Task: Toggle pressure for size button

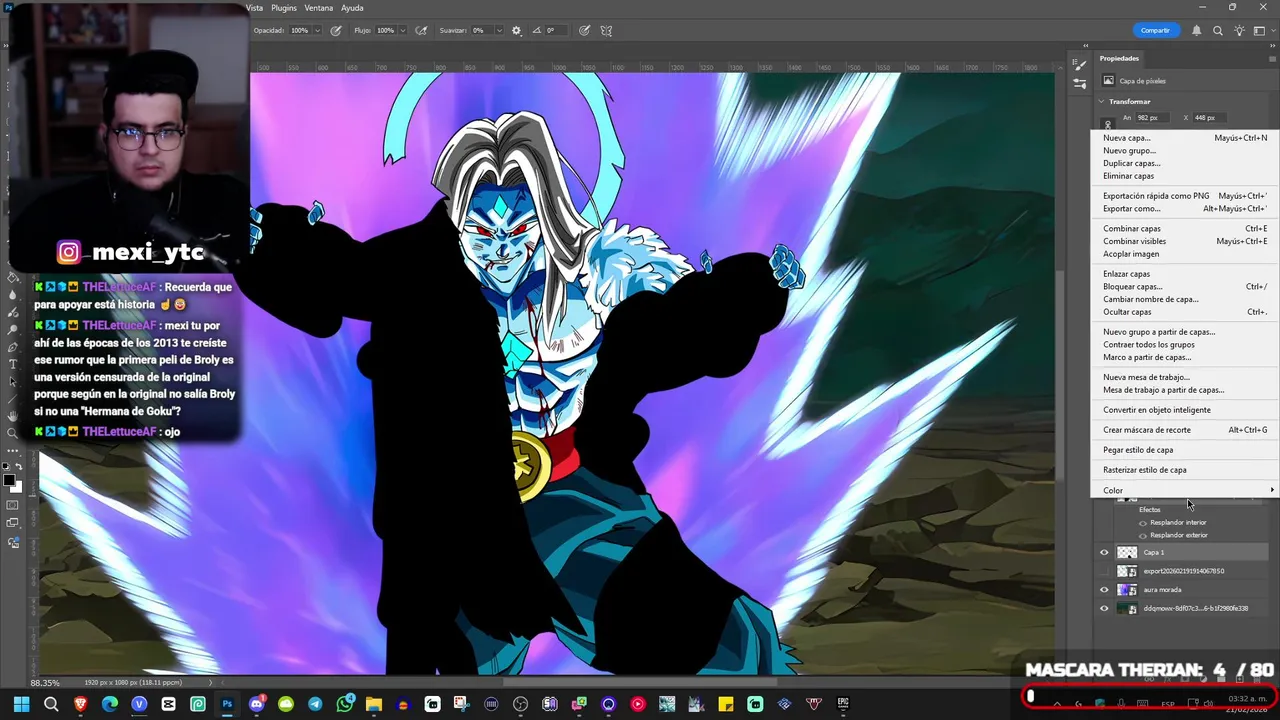Action: (584, 31)
